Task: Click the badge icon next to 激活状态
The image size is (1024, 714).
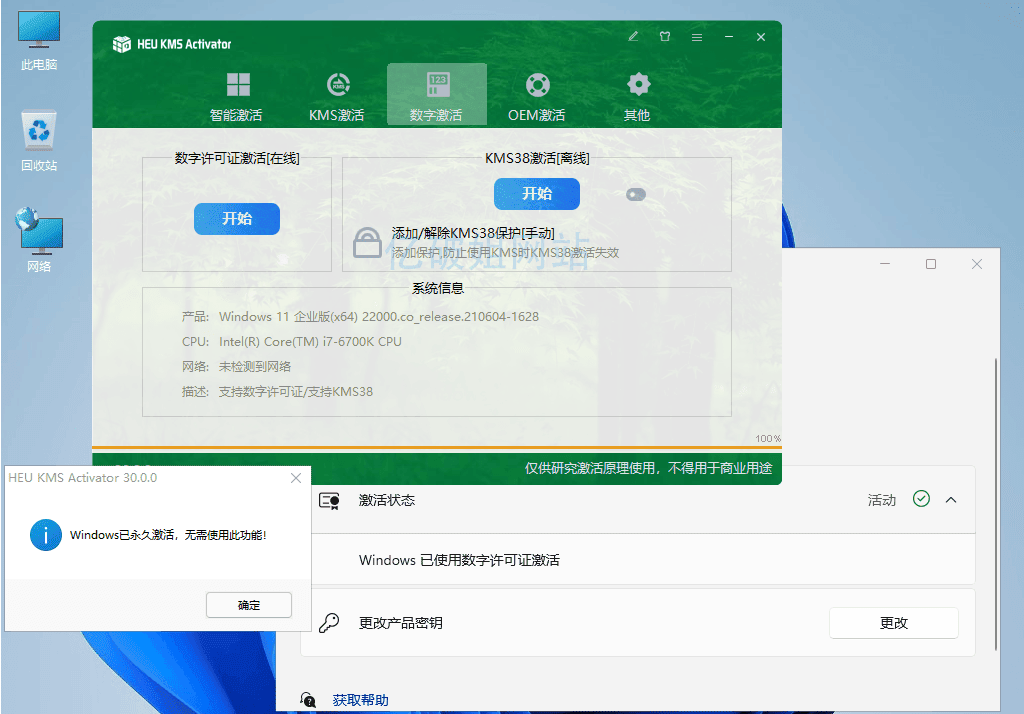Action: click(x=330, y=501)
